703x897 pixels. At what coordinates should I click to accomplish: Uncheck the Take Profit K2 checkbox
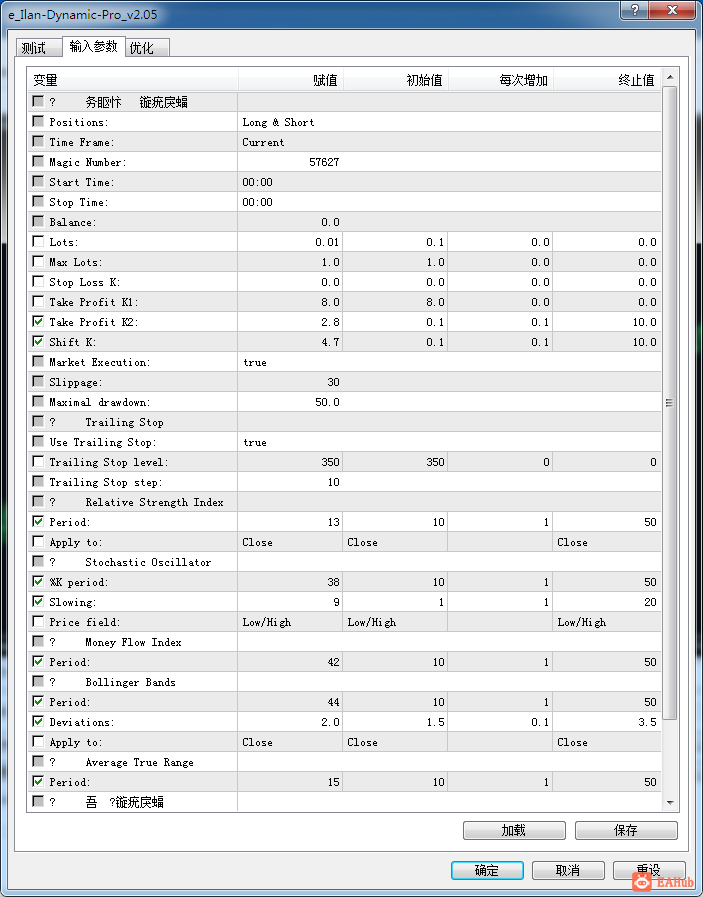click(38, 322)
